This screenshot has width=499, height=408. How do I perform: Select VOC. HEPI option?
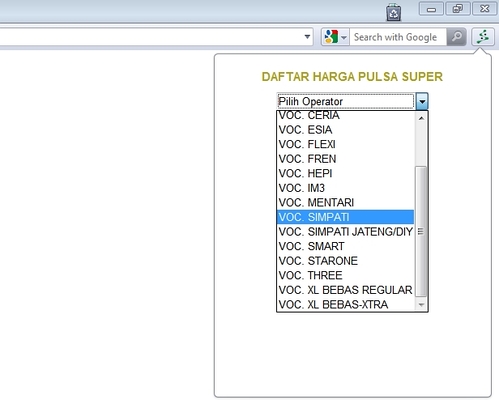[345, 174]
